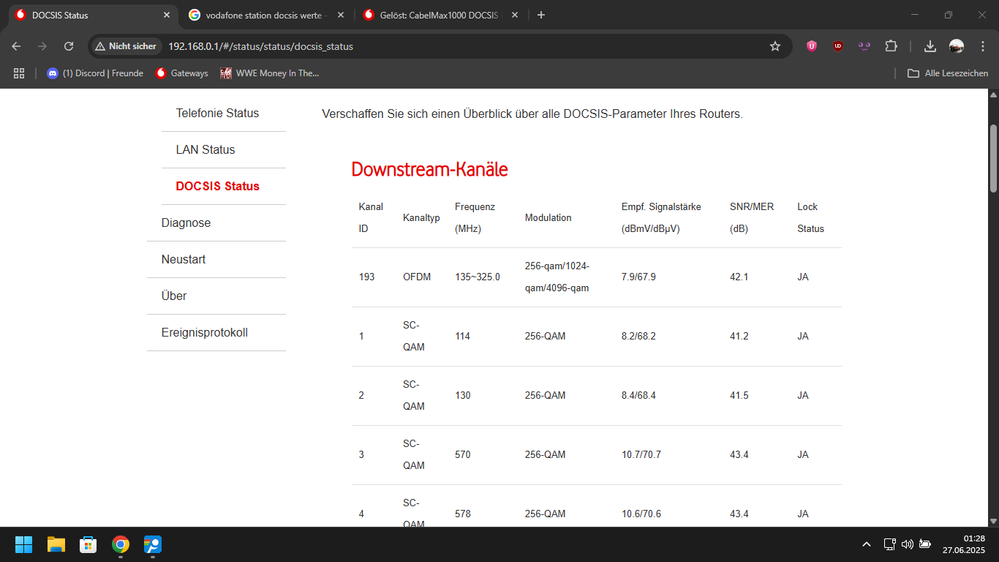Click channel ID '193' cell
Image resolution: width=999 pixels, height=562 pixels.
point(366,277)
